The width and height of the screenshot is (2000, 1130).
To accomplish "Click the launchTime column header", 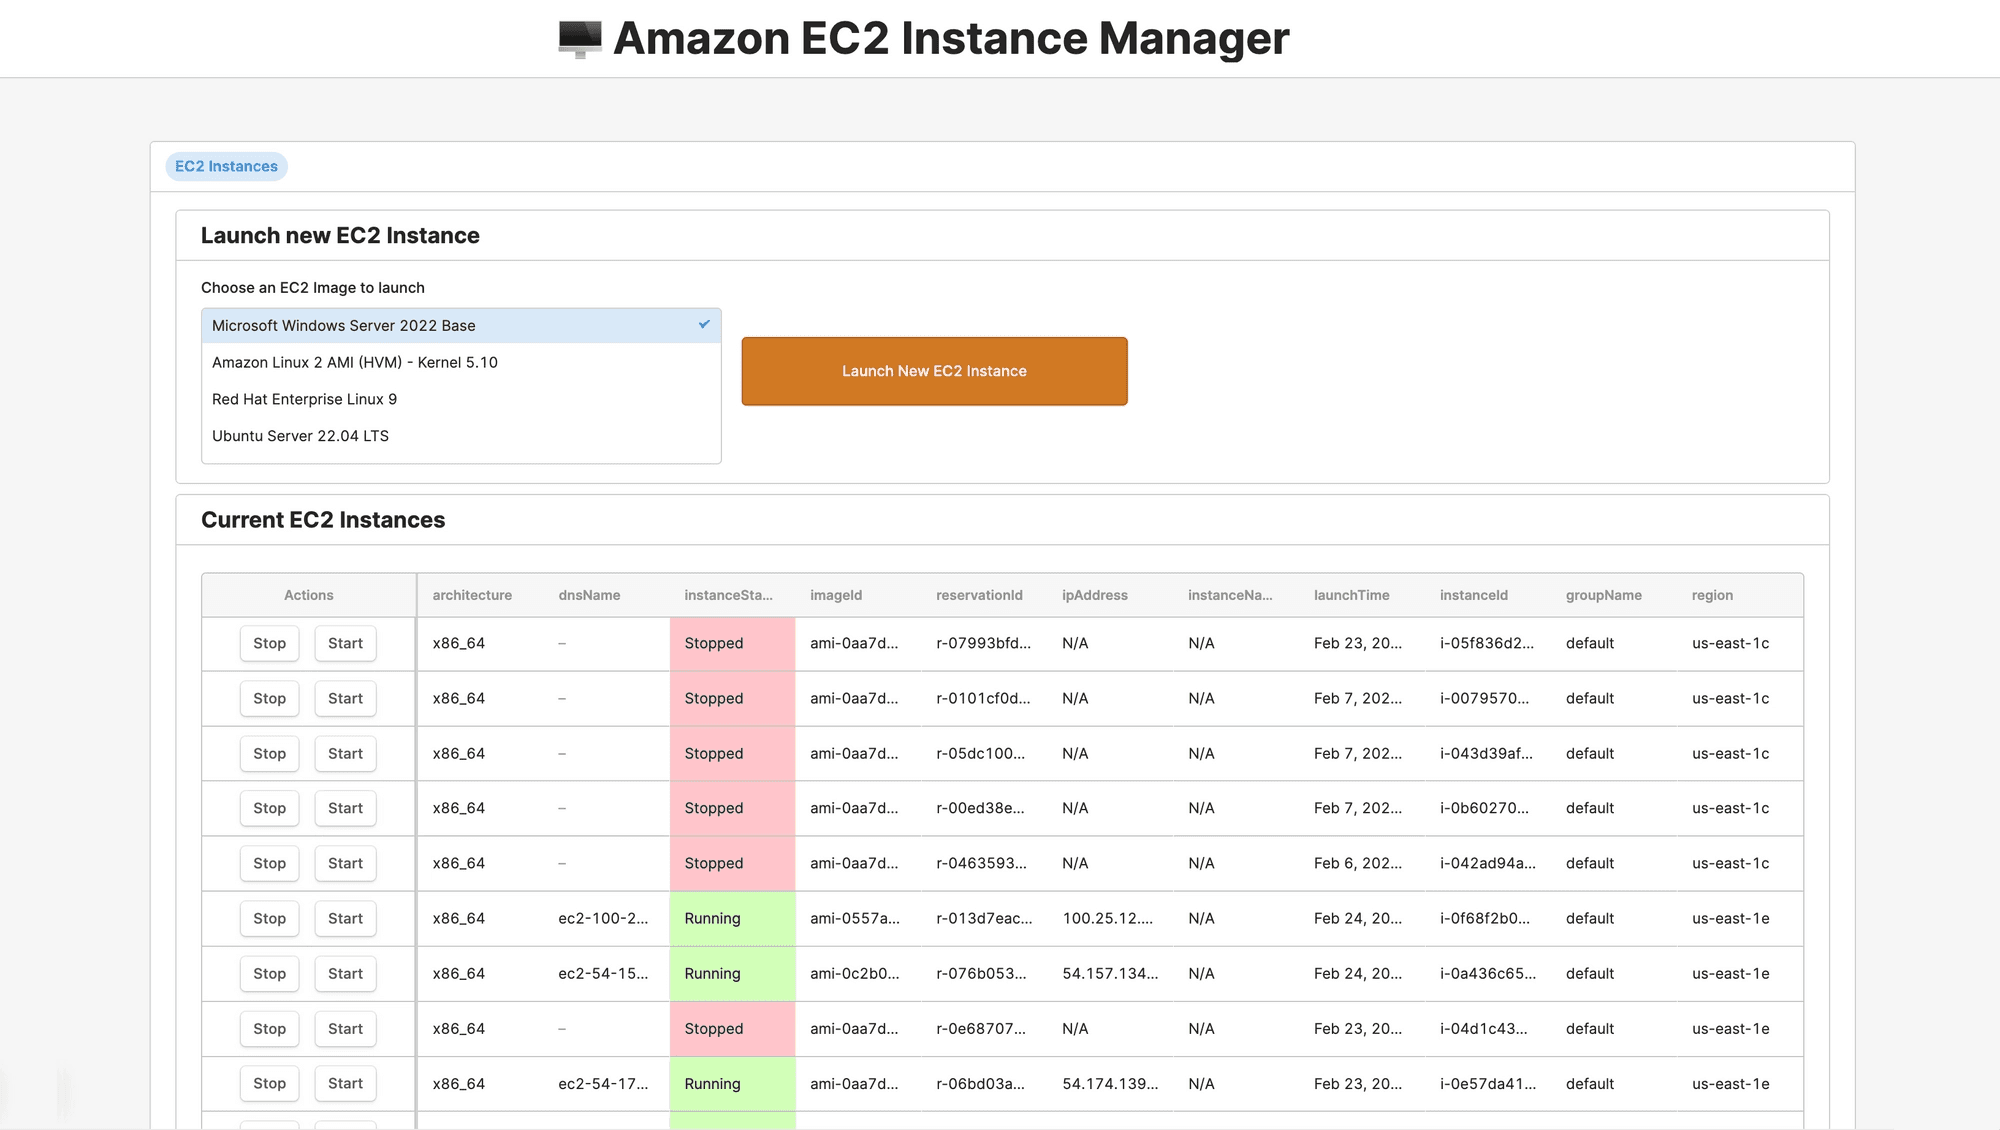I will coord(1351,595).
